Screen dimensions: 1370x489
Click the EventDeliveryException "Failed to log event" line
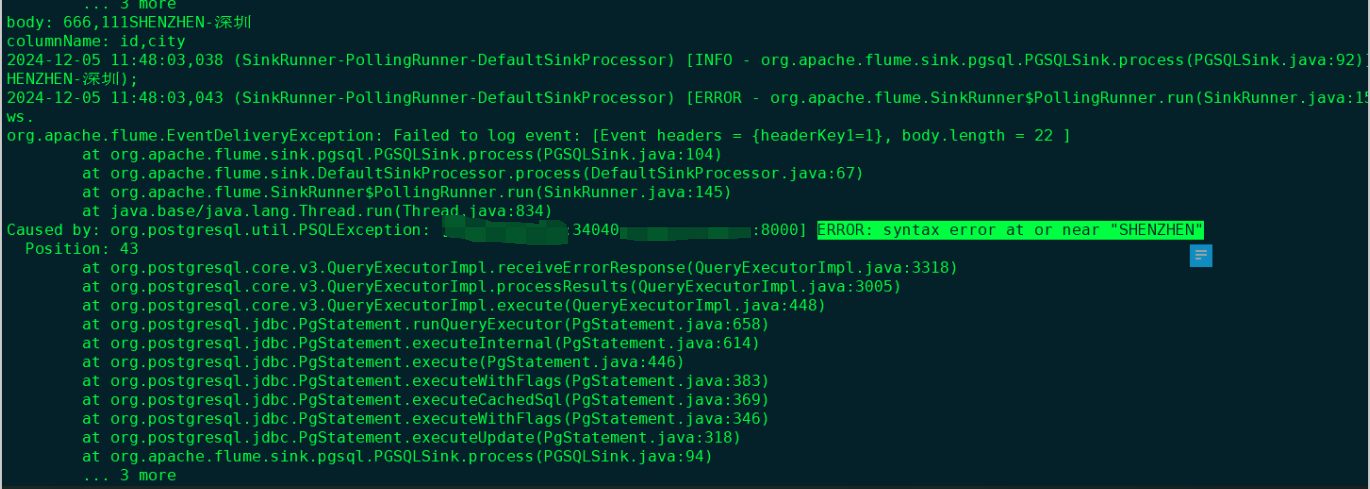(538, 135)
